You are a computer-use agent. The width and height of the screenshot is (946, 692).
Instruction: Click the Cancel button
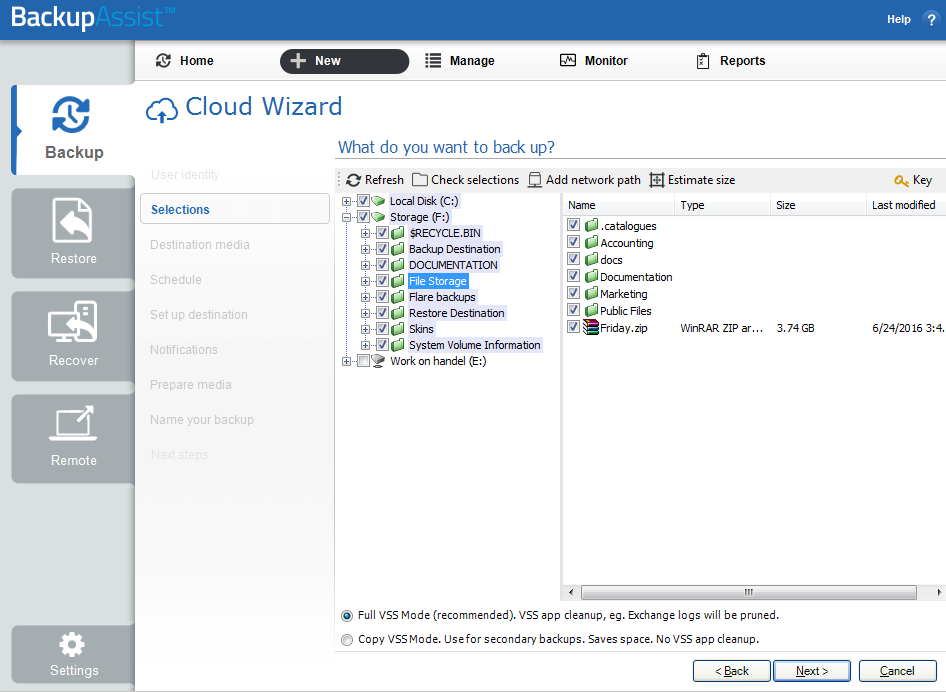[x=897, y=671]
